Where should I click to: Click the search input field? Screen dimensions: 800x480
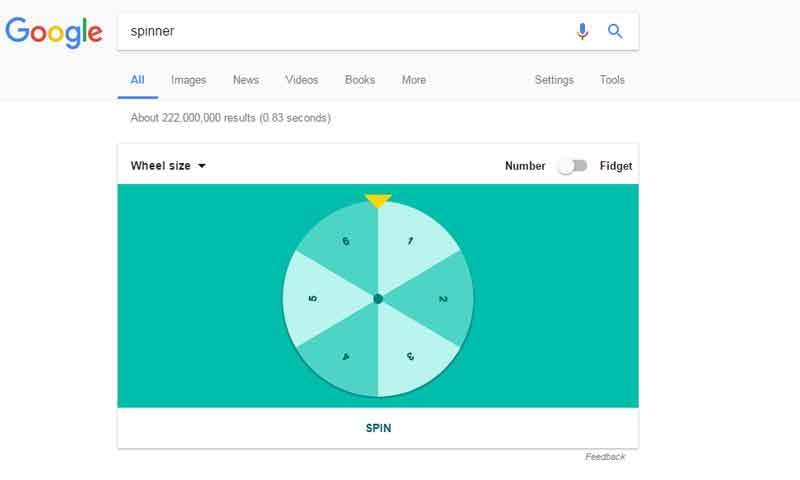coord(340,32)
